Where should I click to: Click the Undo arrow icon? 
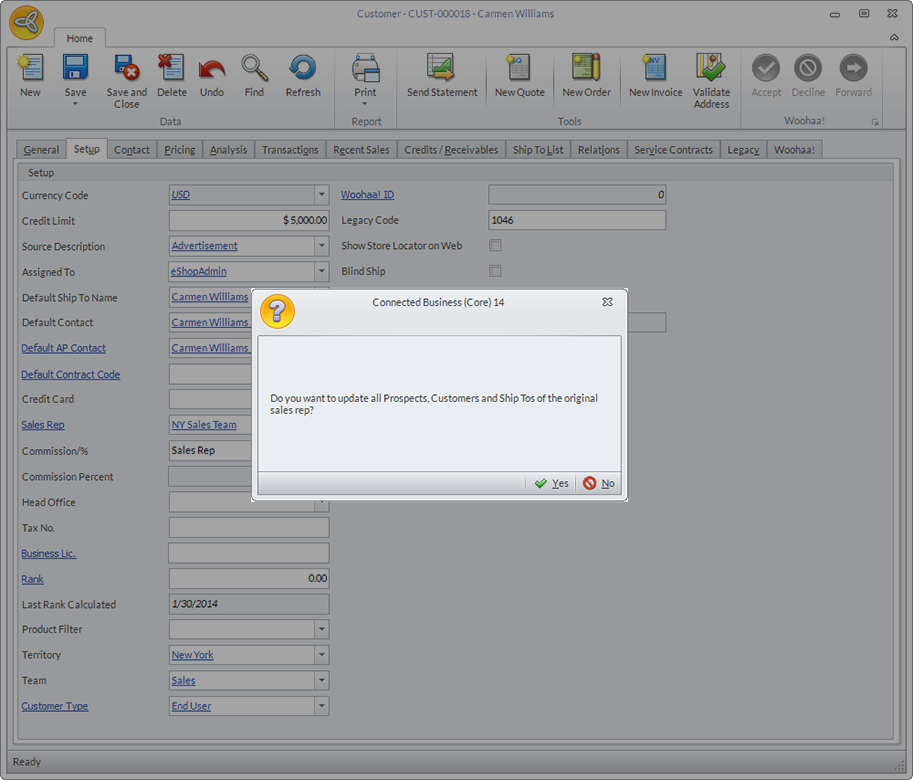coord(212,69)
